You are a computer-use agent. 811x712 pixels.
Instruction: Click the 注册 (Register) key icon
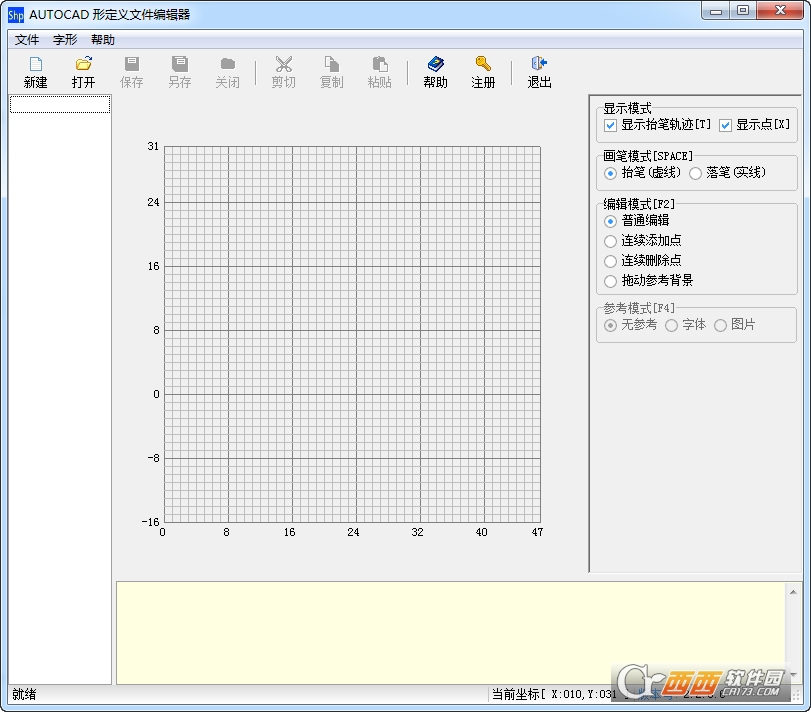point(483,65)
